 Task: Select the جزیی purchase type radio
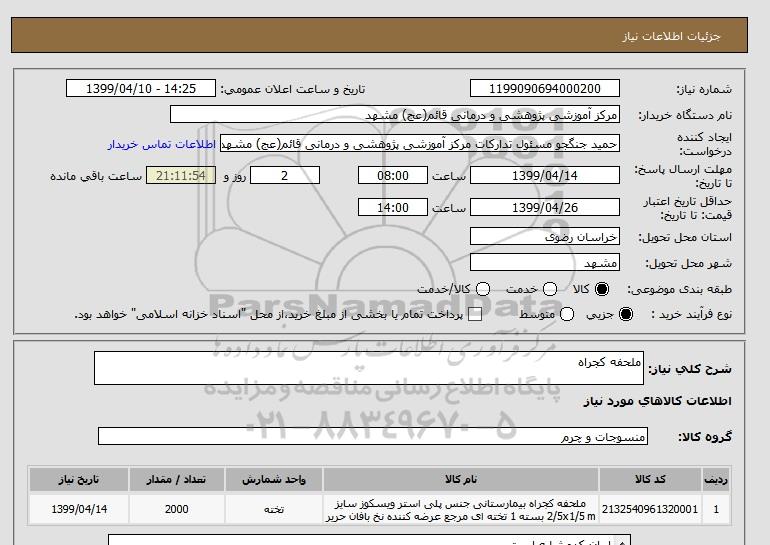pos(626,314)
